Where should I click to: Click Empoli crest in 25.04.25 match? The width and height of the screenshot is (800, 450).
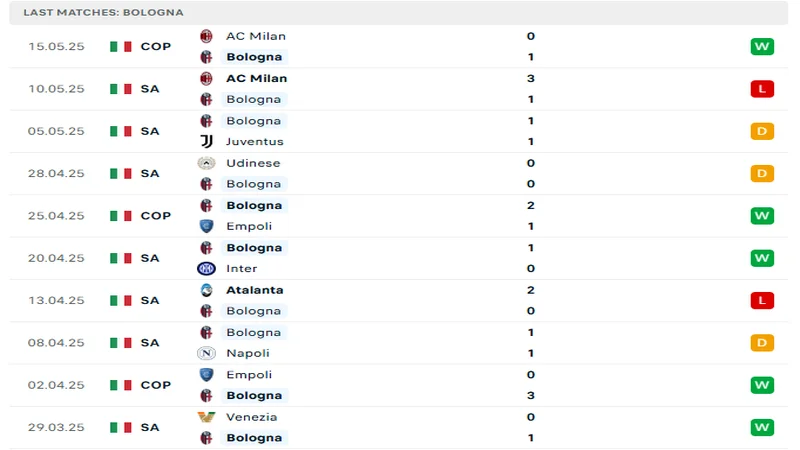click(x=207, y=226)
